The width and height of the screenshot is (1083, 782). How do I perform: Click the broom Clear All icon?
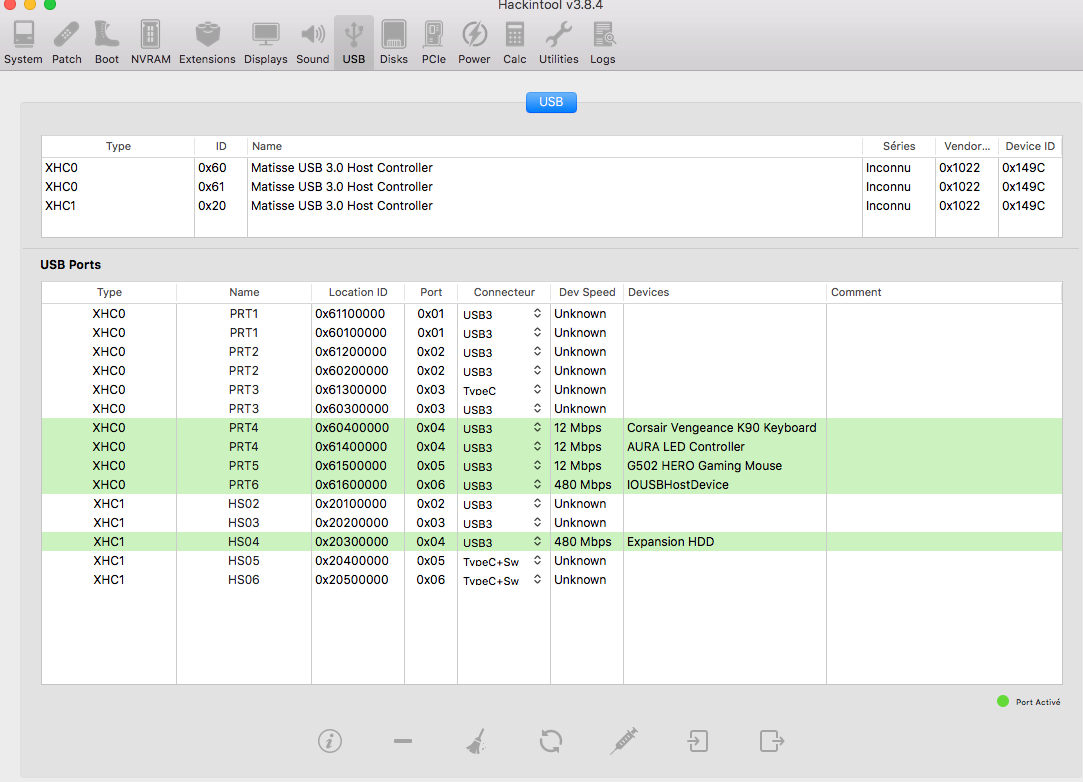[x=476, y=741]
